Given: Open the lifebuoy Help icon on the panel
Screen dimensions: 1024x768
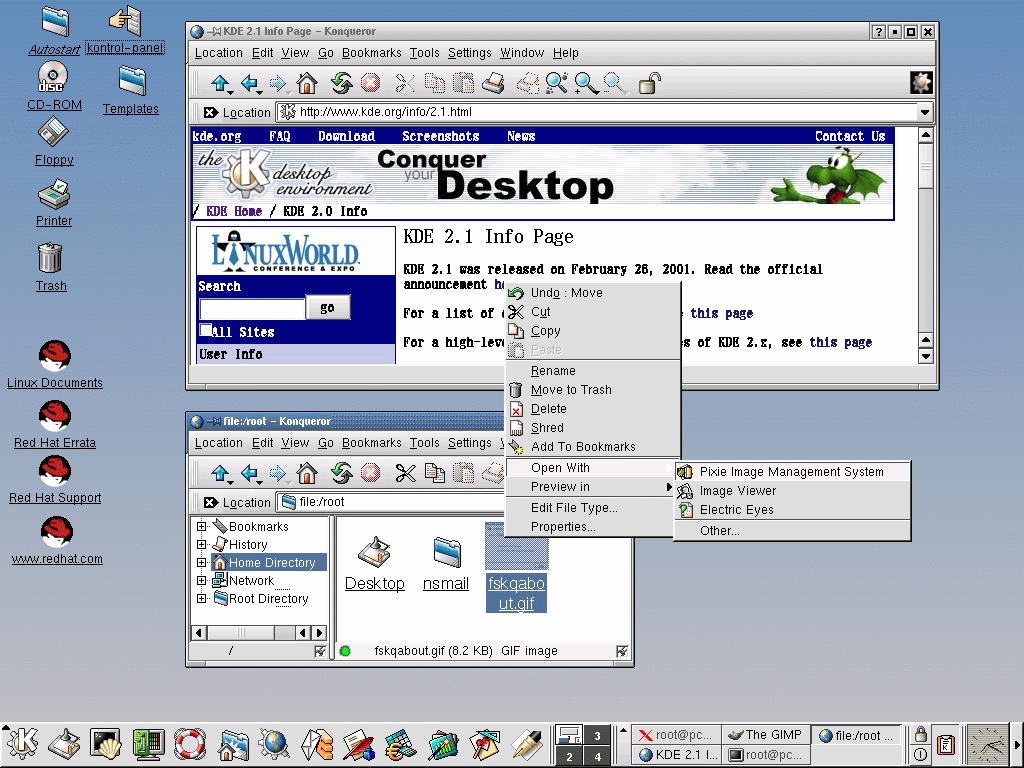Looking at the screenshot, I should pyautogui.click(x=190, y=744).
